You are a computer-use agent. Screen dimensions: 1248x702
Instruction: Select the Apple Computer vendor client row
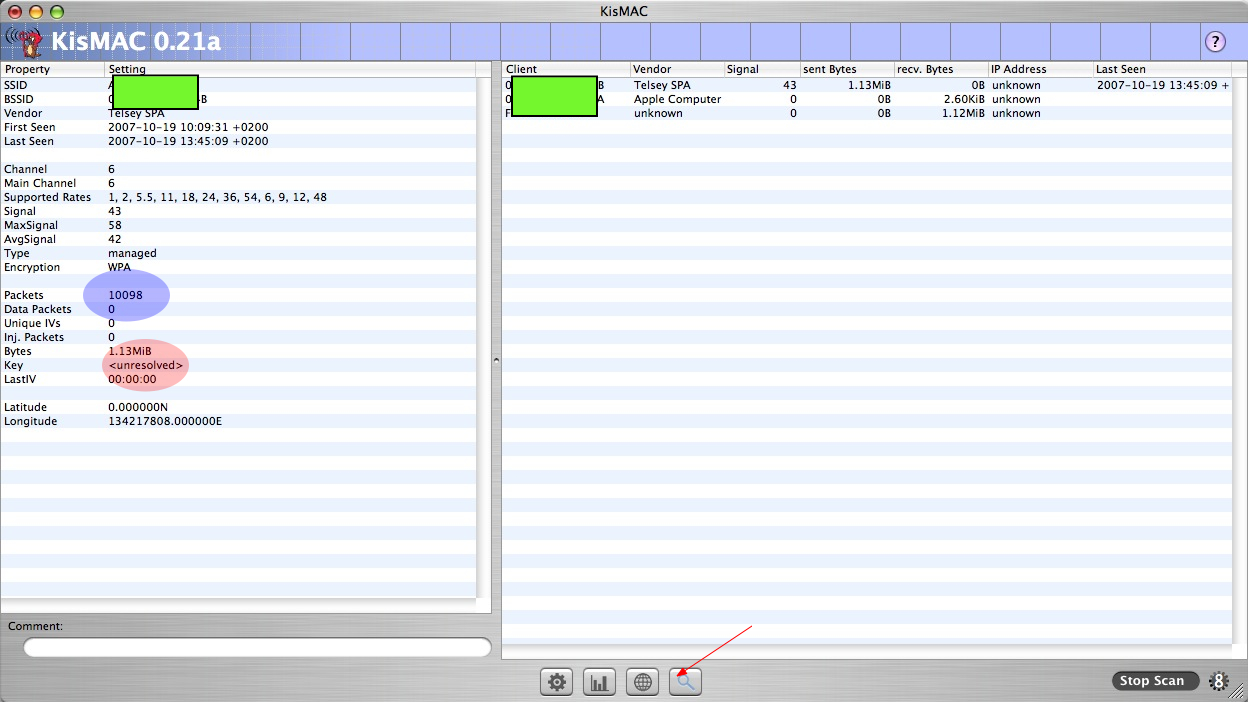(867, 99)
